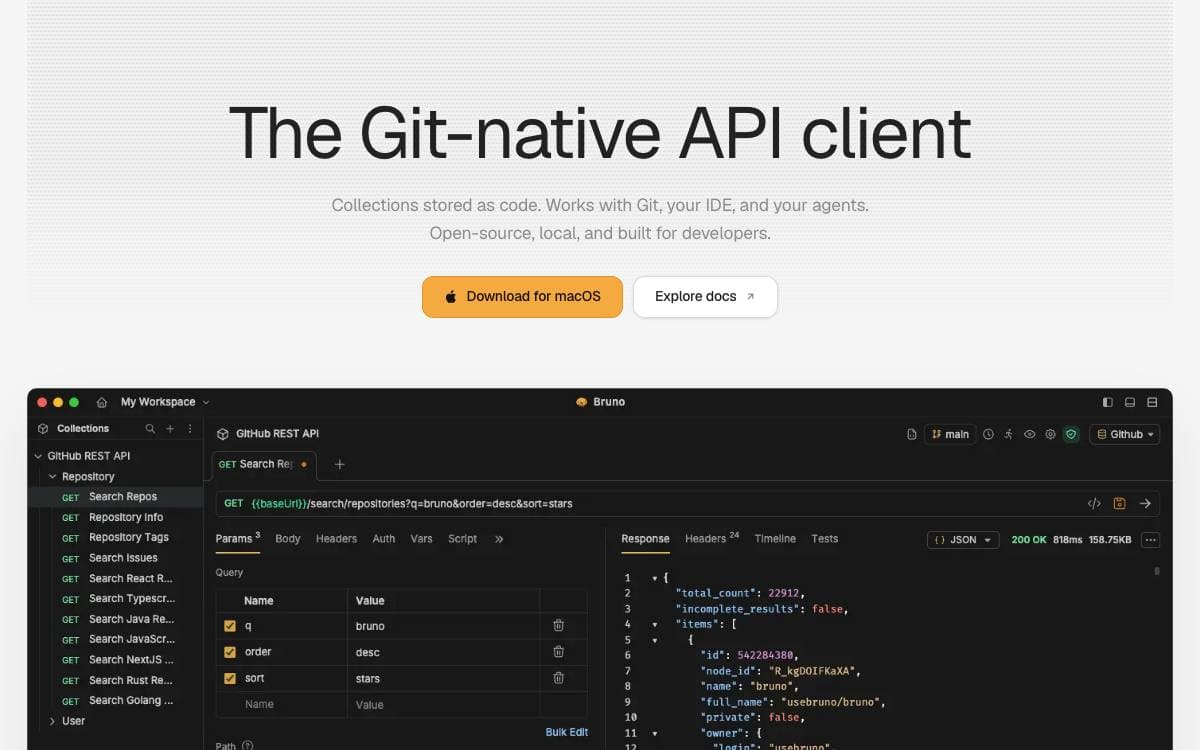Screen dimensions: 1200x750
Task: Open a new request tab with plus
Action: [x=339, y=464]
